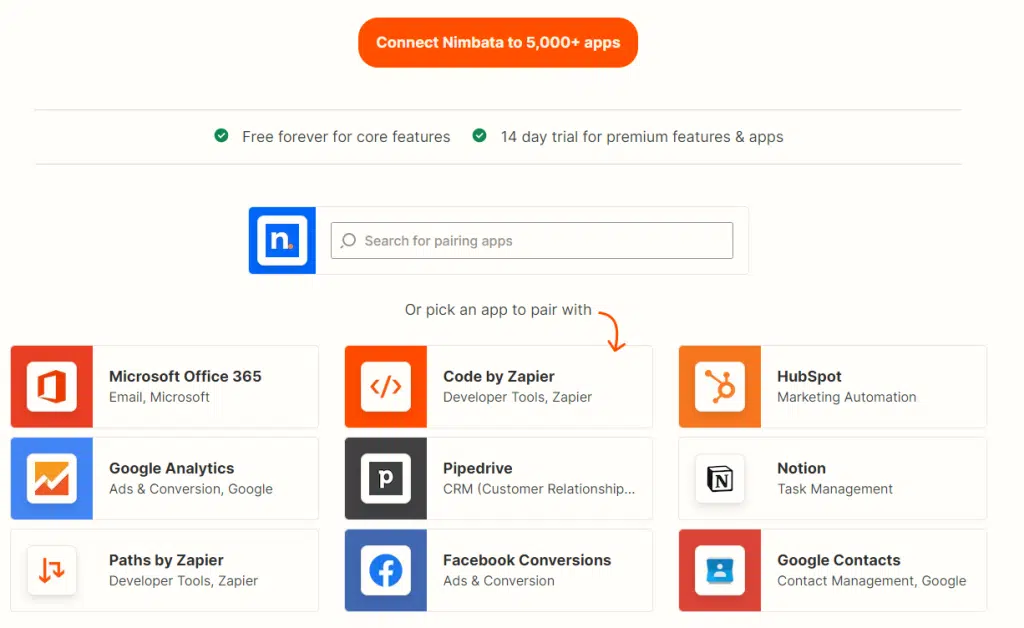The image size is (1024, 628).
Task: Click 'Developer Tools, Zapier' under Paths by Zapier
Action: 184,581
